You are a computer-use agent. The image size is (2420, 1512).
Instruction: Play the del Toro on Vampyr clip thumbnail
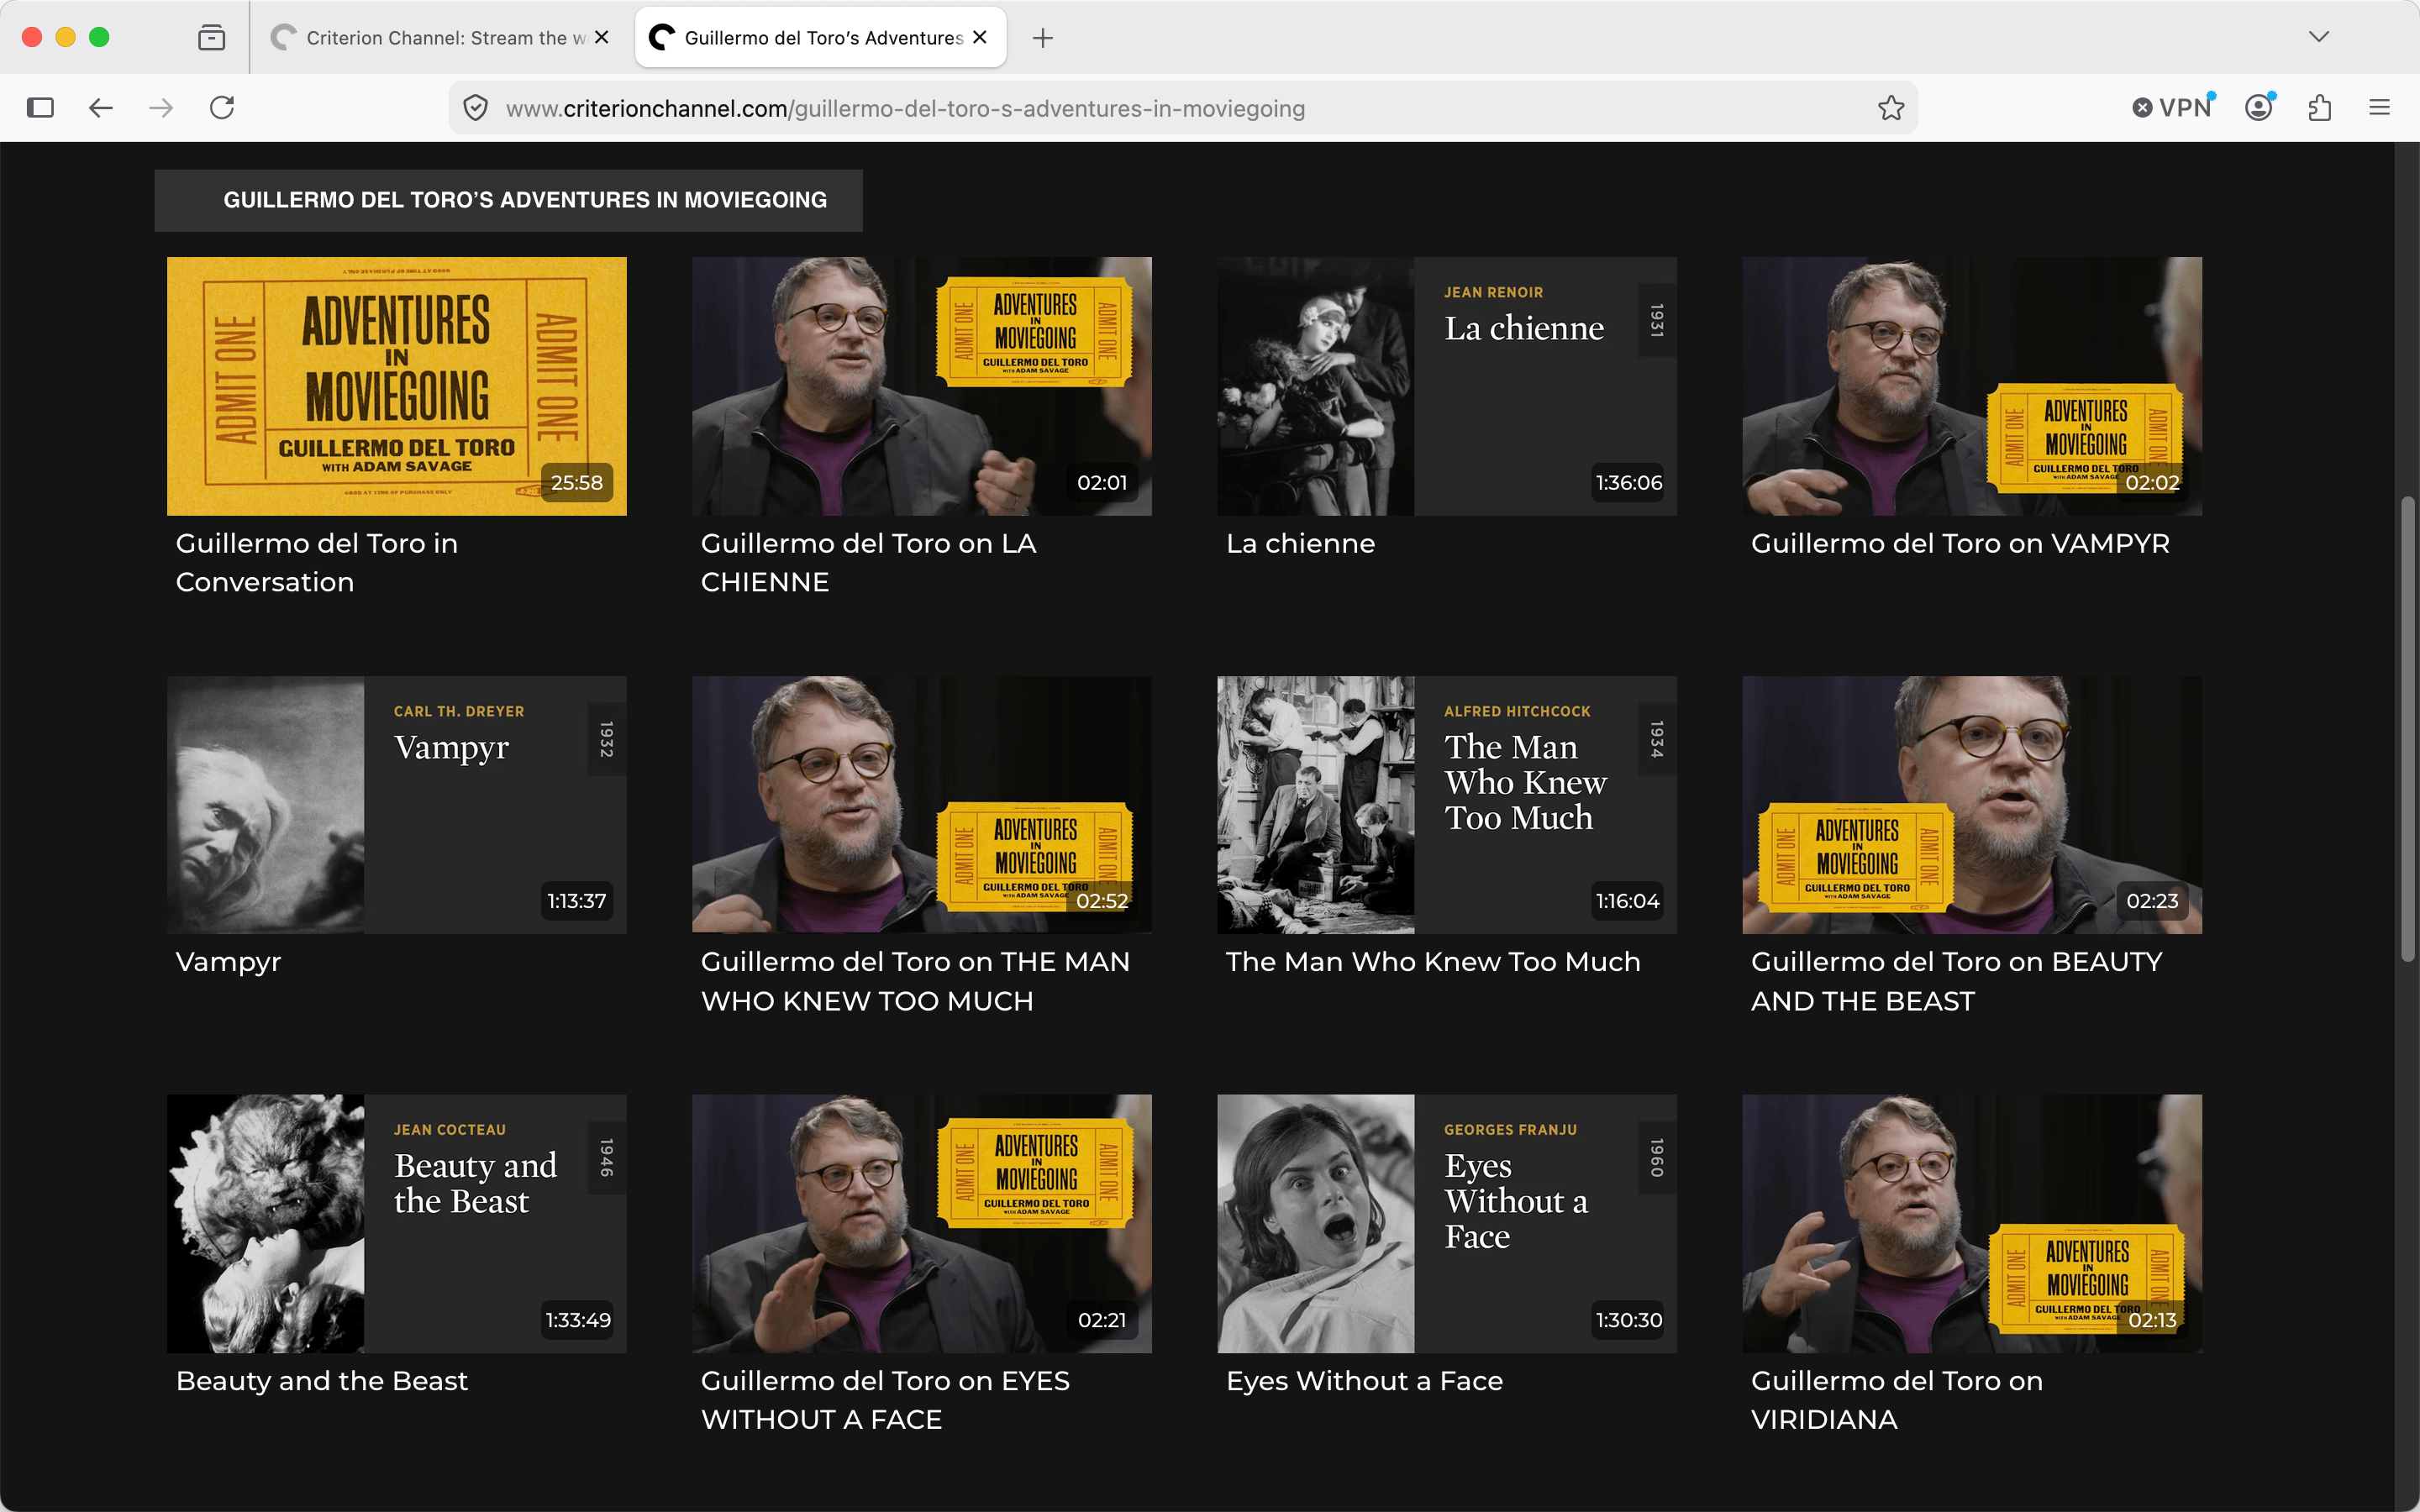click(x=1972, y=386)
